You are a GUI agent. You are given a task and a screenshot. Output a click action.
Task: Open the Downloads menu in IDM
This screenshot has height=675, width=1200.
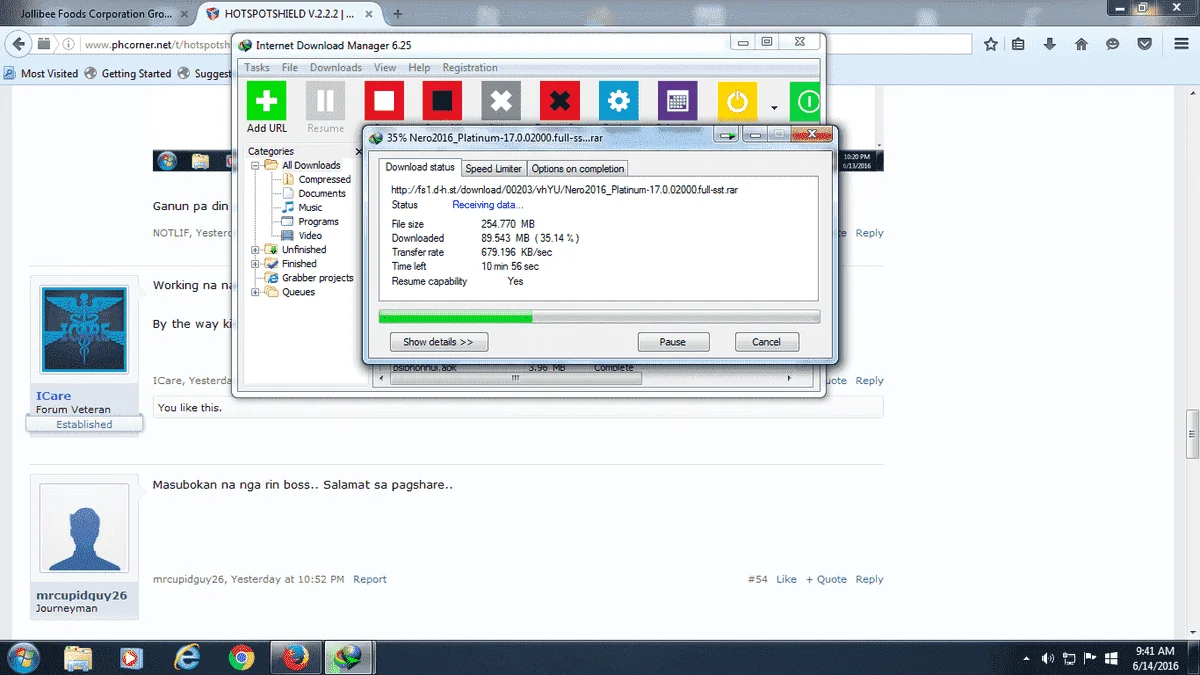[336, 68]
